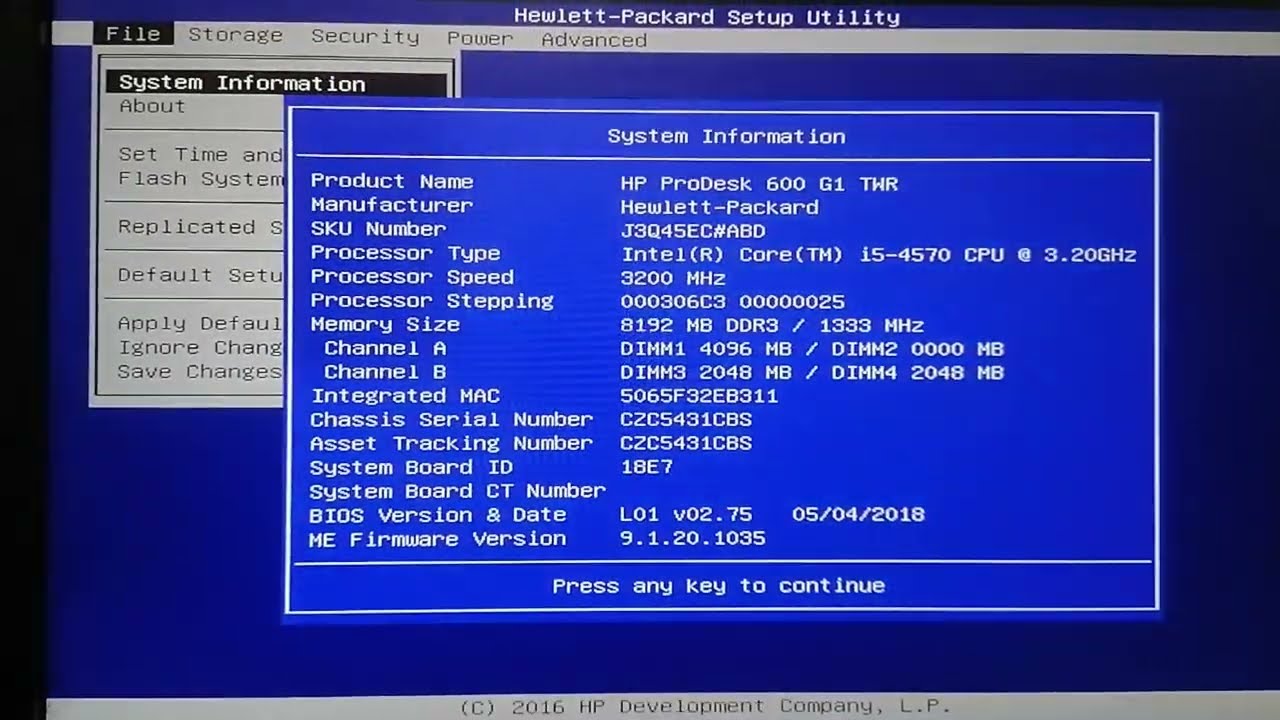
Task: Click Press any key to continue
Action: coord(718,586)
